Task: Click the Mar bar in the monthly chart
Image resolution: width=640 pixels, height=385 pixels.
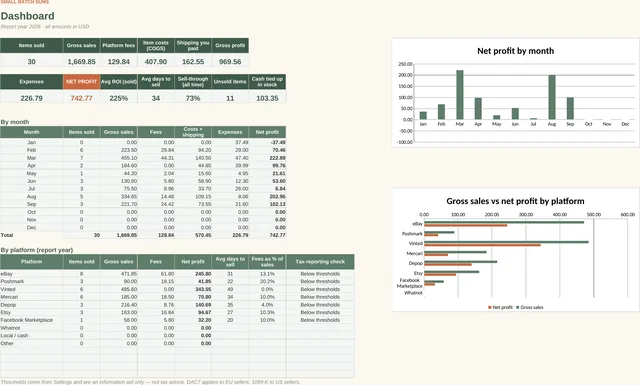Action: click(x=460, y=95)
